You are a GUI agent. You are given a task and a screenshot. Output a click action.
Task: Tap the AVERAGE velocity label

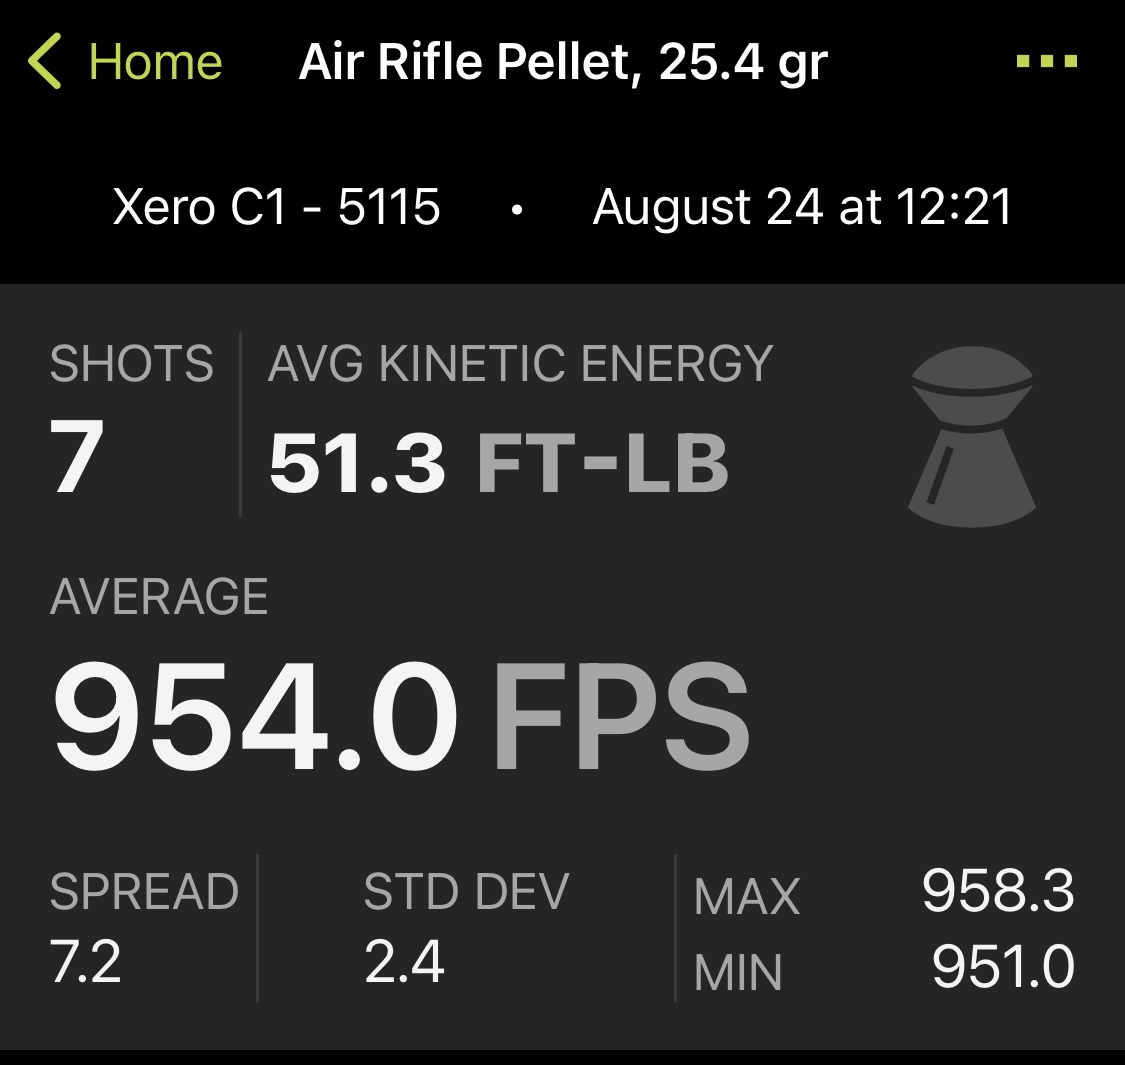pyautogui.click(x=159, y=596)
